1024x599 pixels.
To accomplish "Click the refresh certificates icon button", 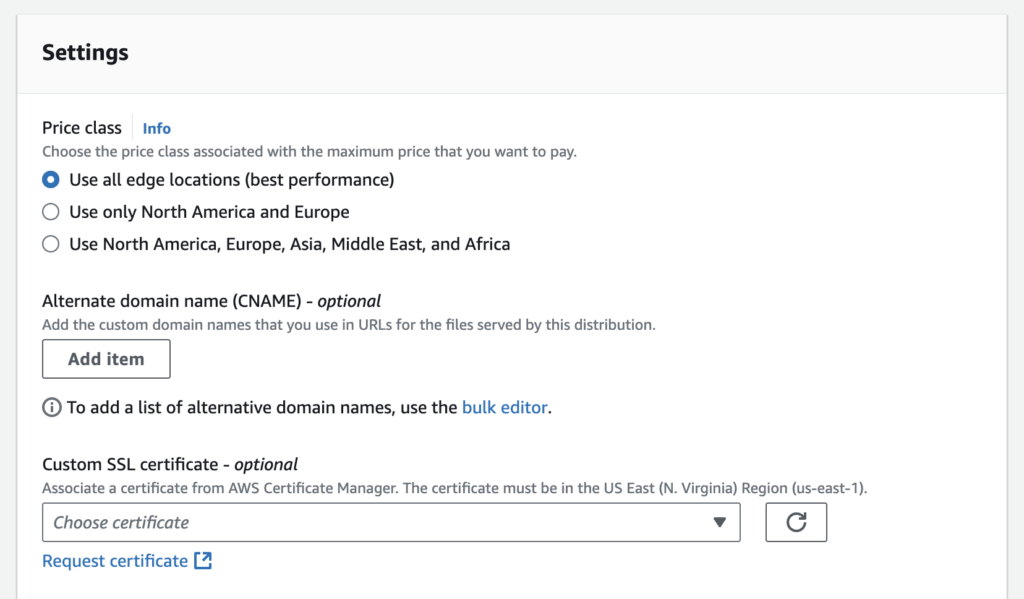I will 796,522.
